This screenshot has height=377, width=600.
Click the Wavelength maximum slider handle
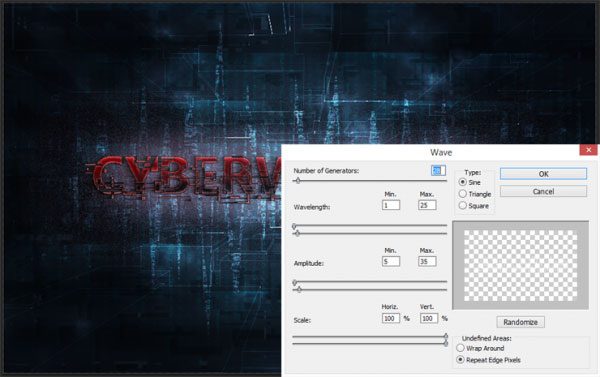pos(297,233)
